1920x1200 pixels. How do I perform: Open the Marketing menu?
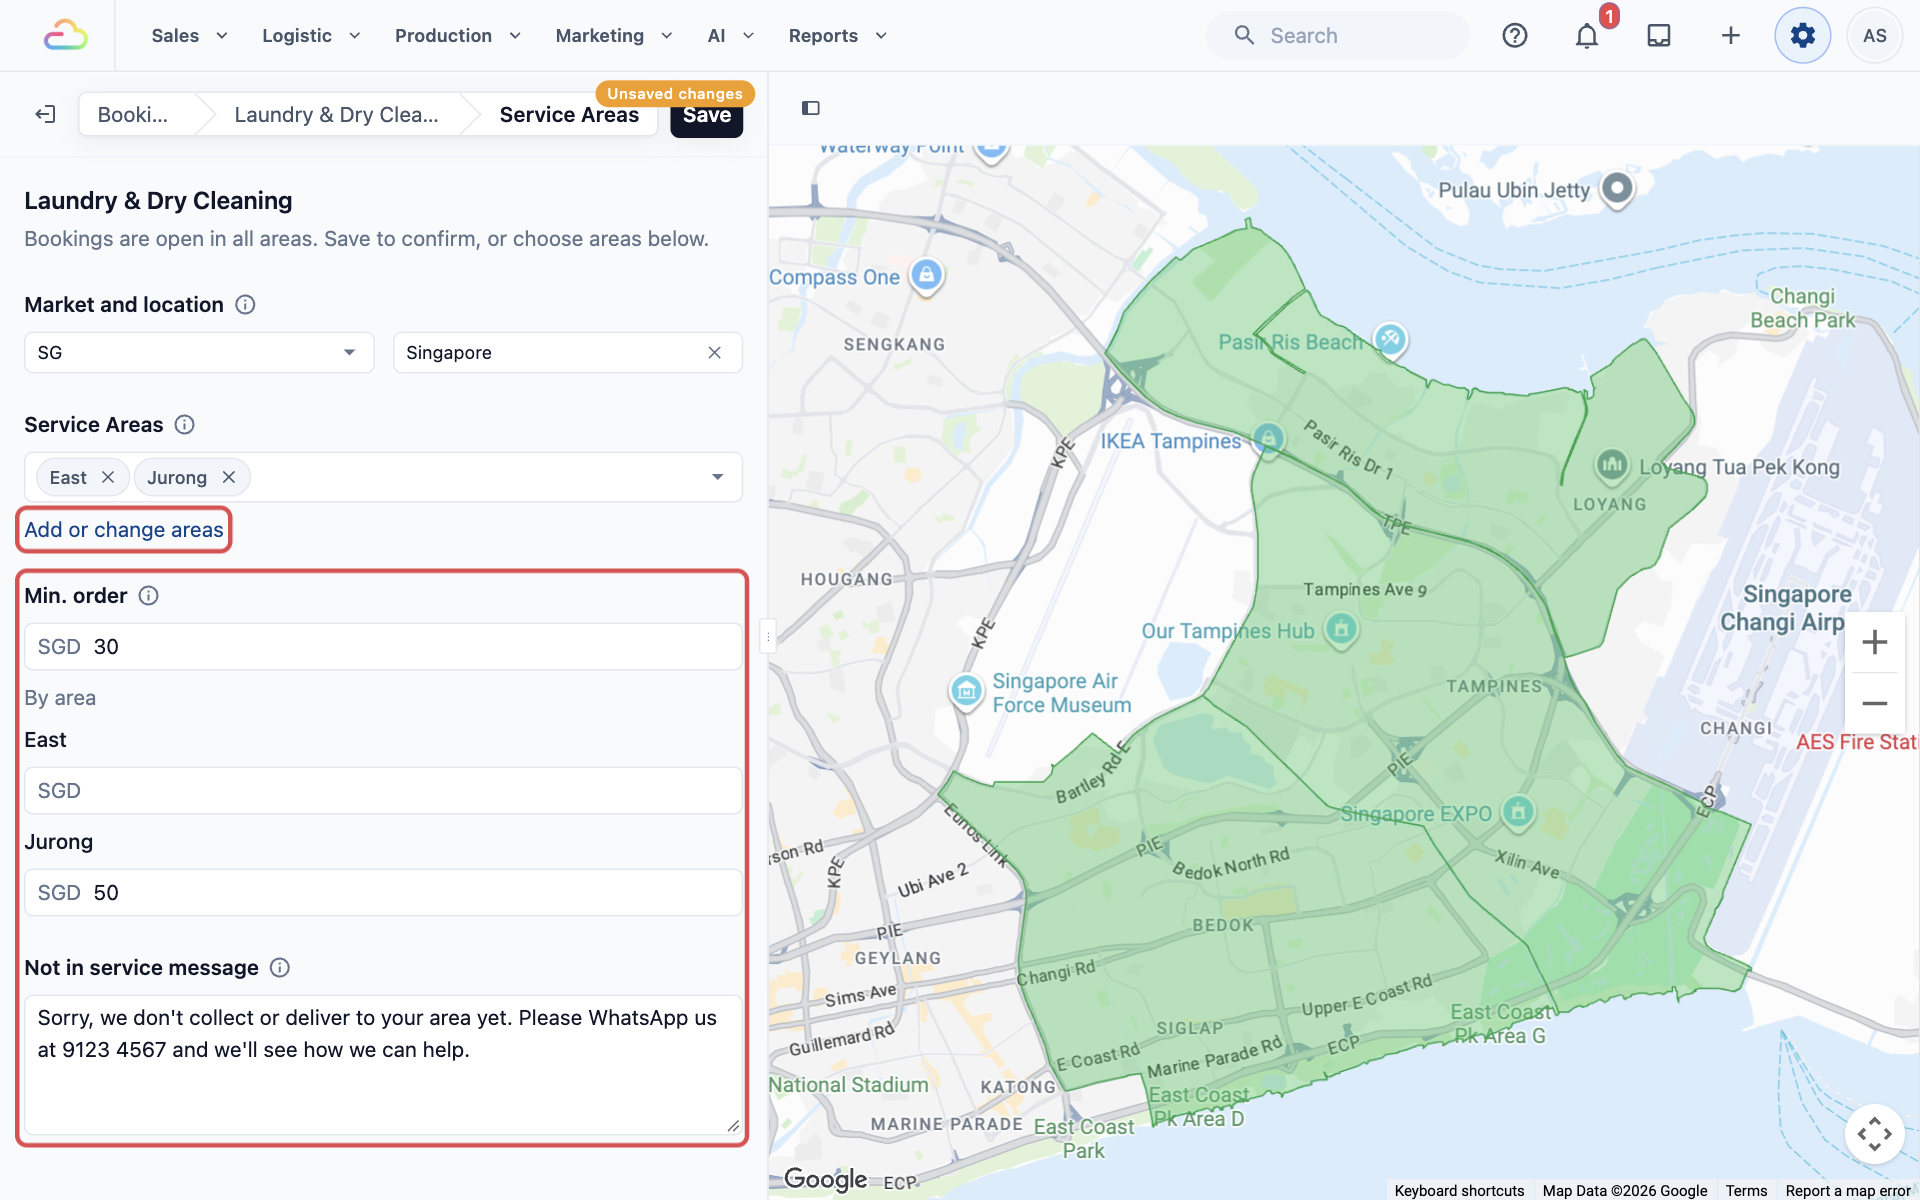click(x=614, y=36)
